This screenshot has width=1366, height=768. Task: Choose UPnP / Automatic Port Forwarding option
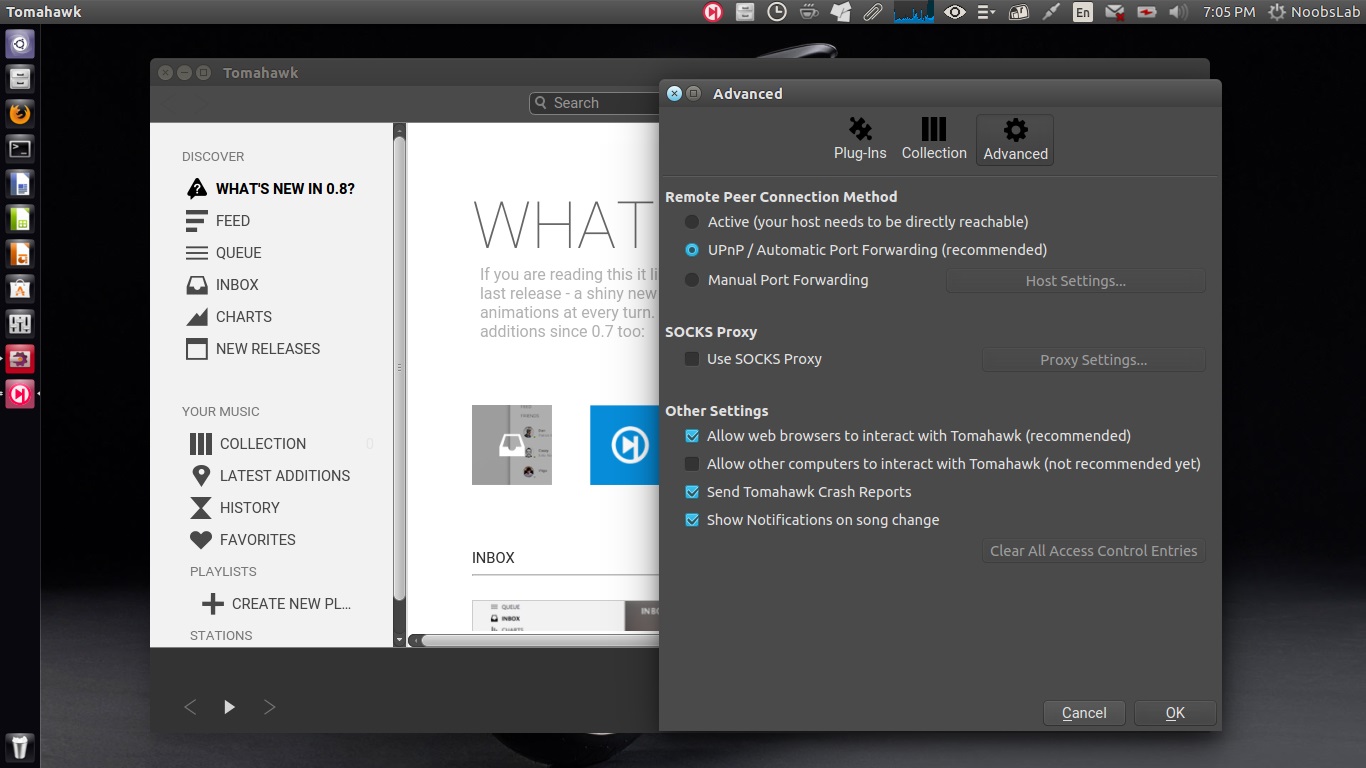pyautogui.click(x=692, y=250)
